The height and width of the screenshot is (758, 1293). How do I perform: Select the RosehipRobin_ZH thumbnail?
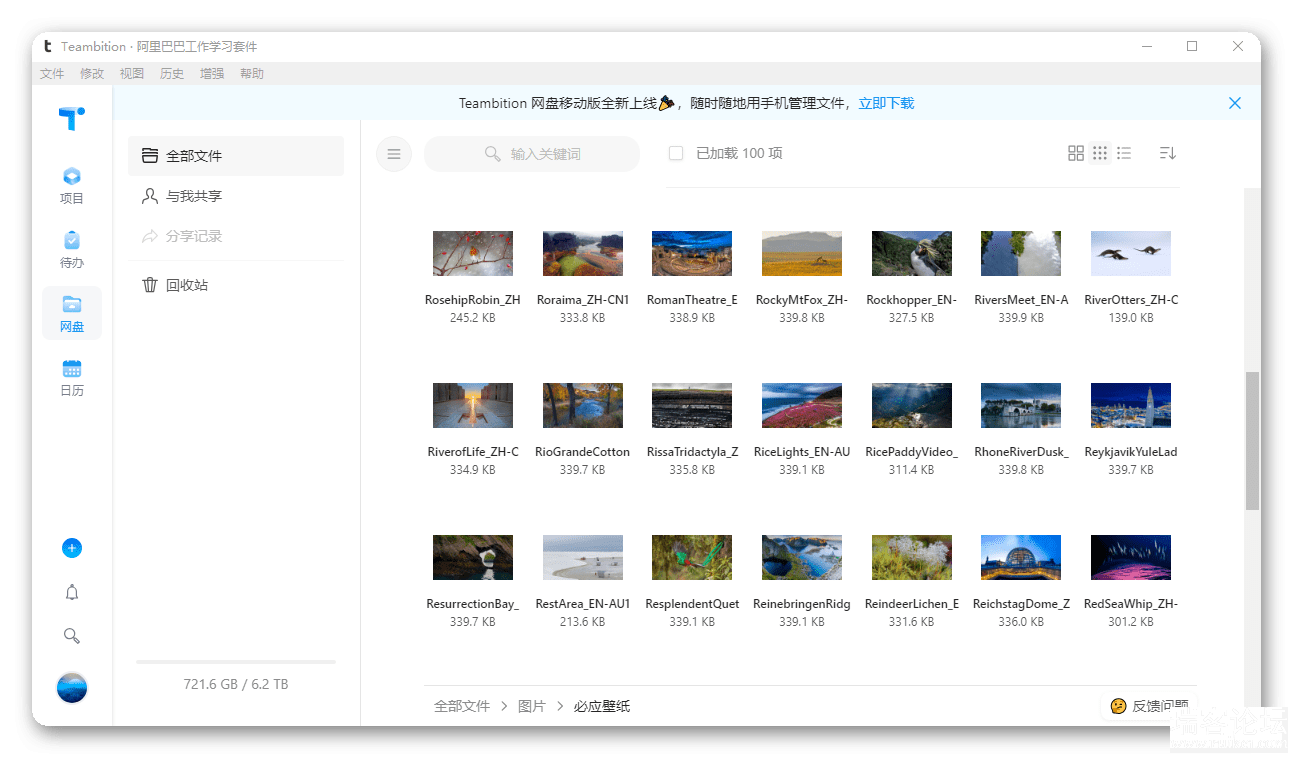(473, 253)
